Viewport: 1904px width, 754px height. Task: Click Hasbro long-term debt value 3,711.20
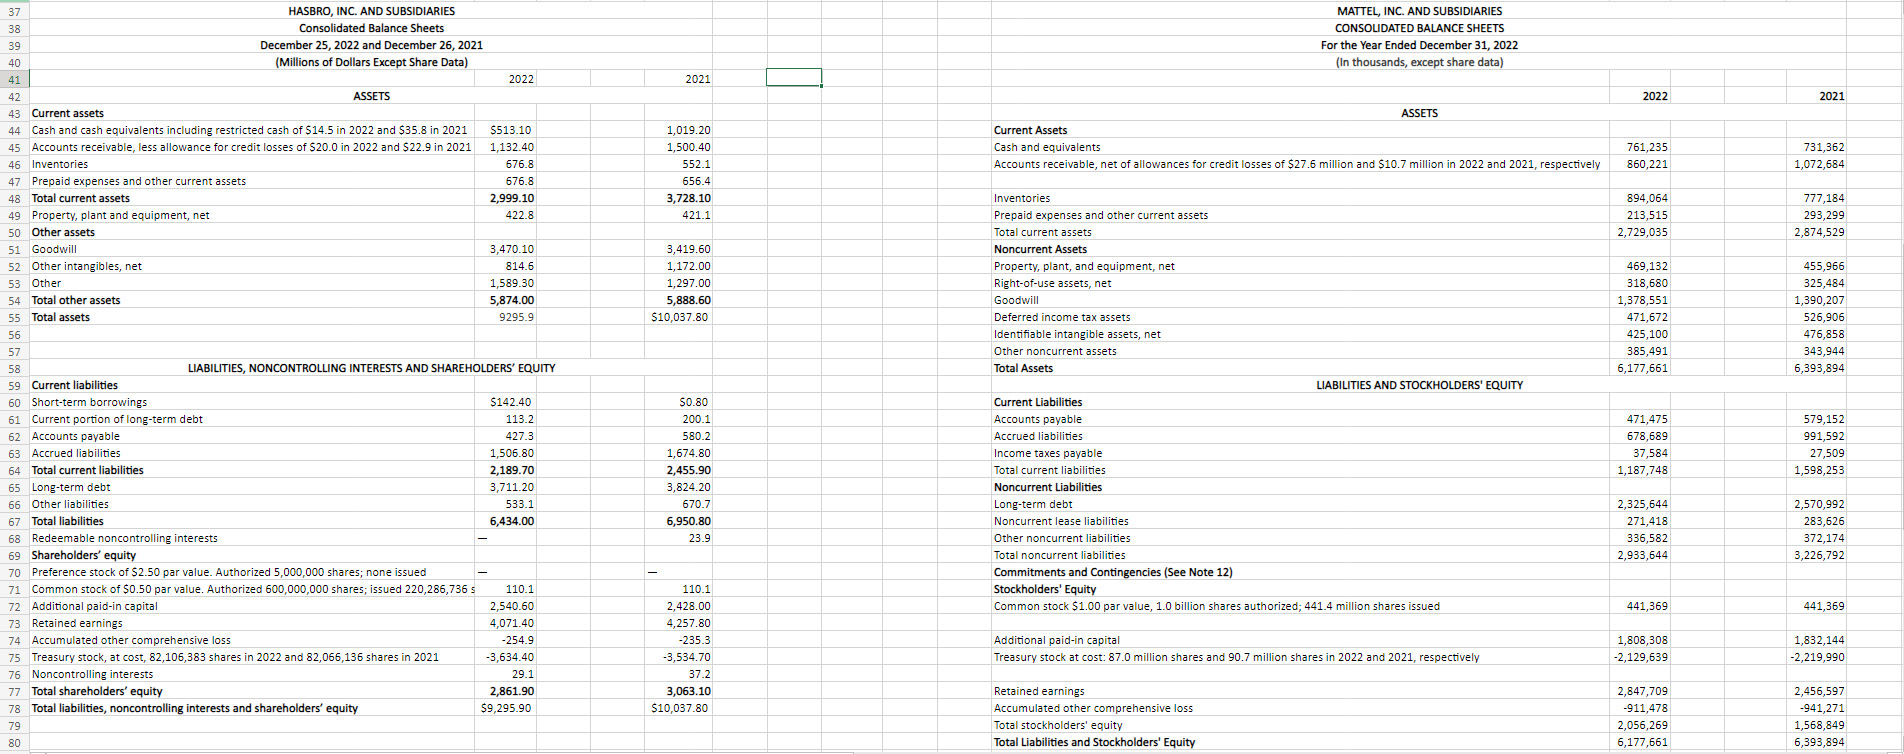coord(512,487)
